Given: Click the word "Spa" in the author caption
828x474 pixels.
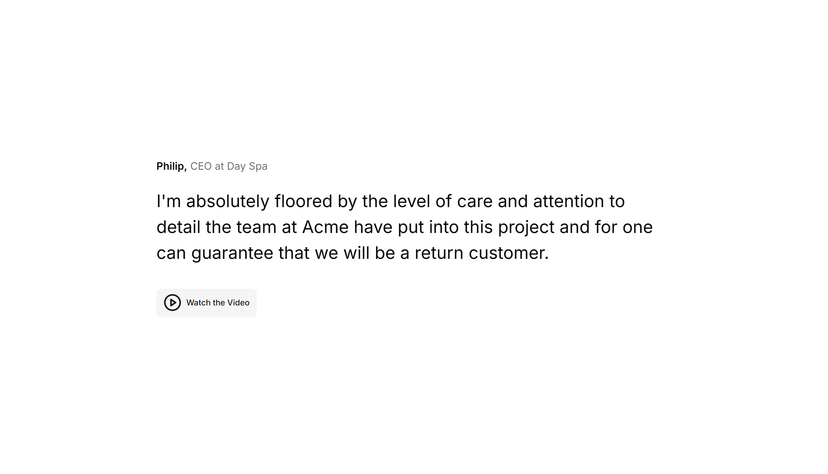Looking at the screenshot, I should (258, 167).
